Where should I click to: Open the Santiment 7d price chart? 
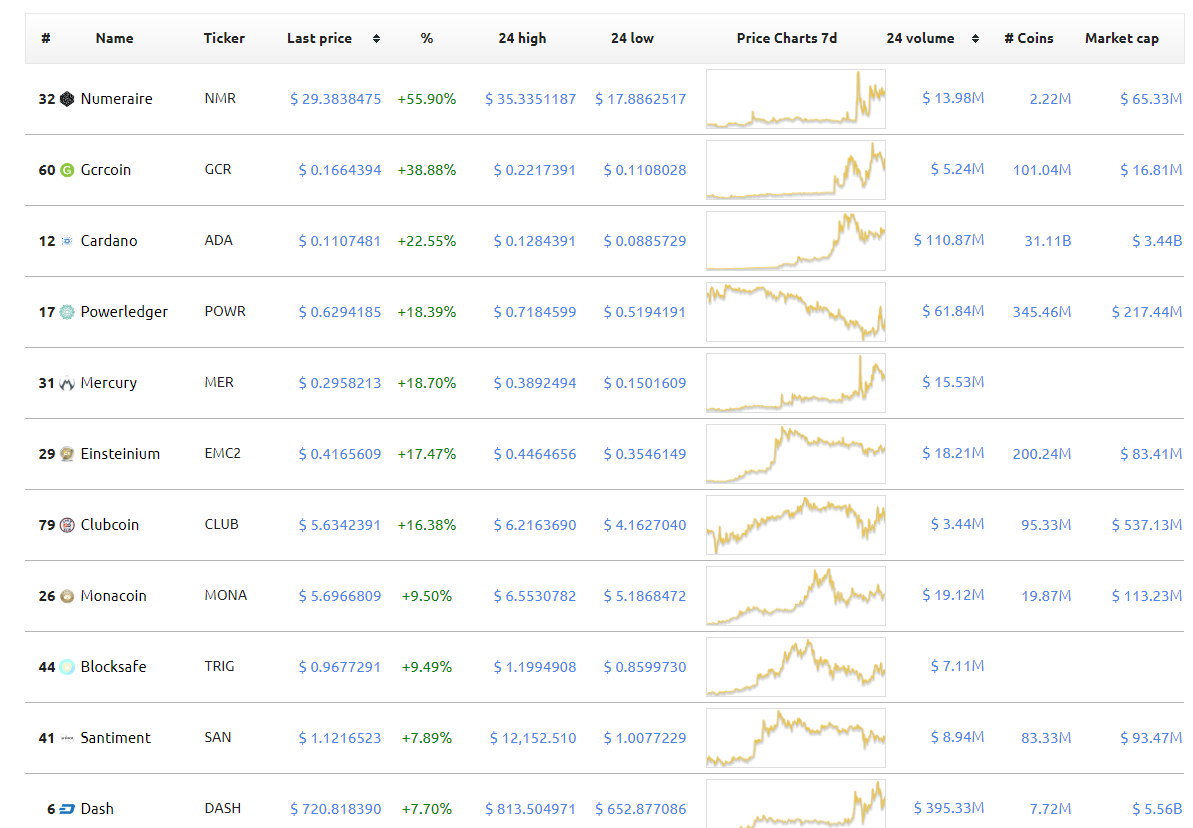click(x=796, y=738)
